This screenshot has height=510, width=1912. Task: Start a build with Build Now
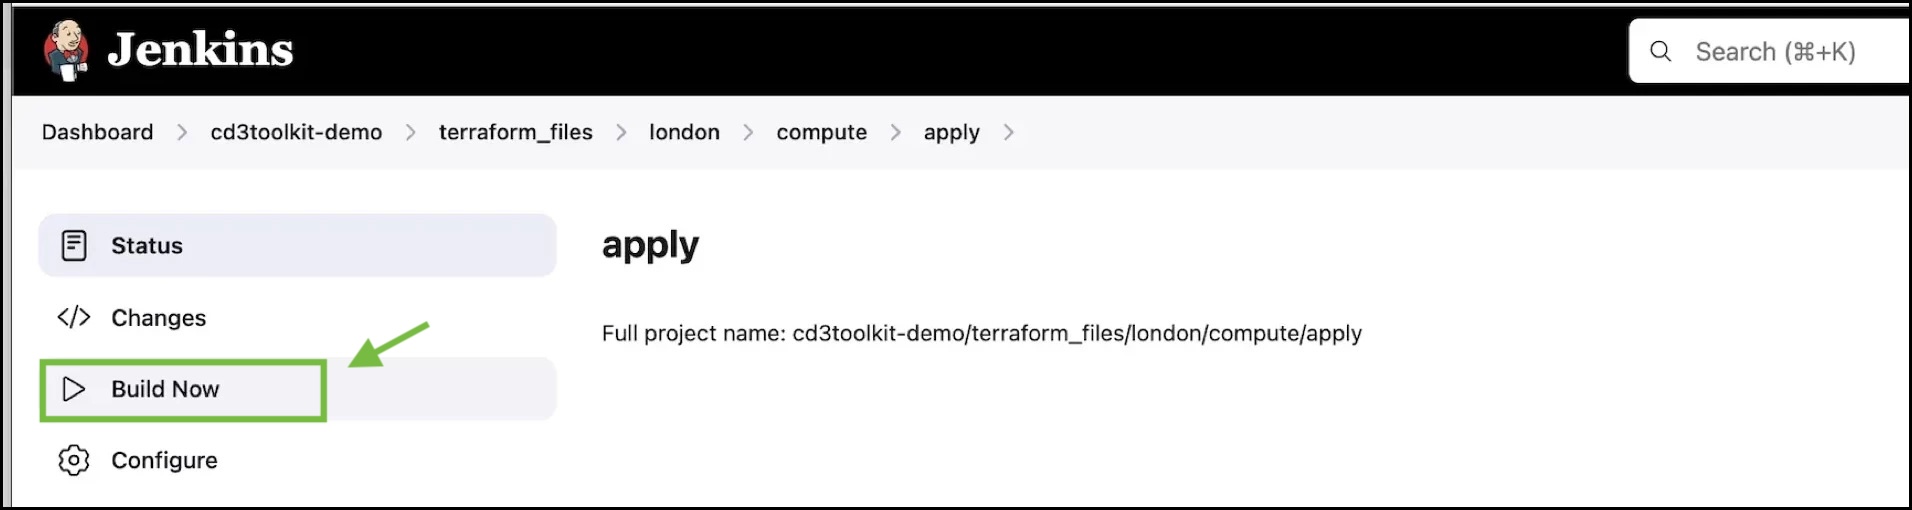pyautogui.click(x=165, y=389)
